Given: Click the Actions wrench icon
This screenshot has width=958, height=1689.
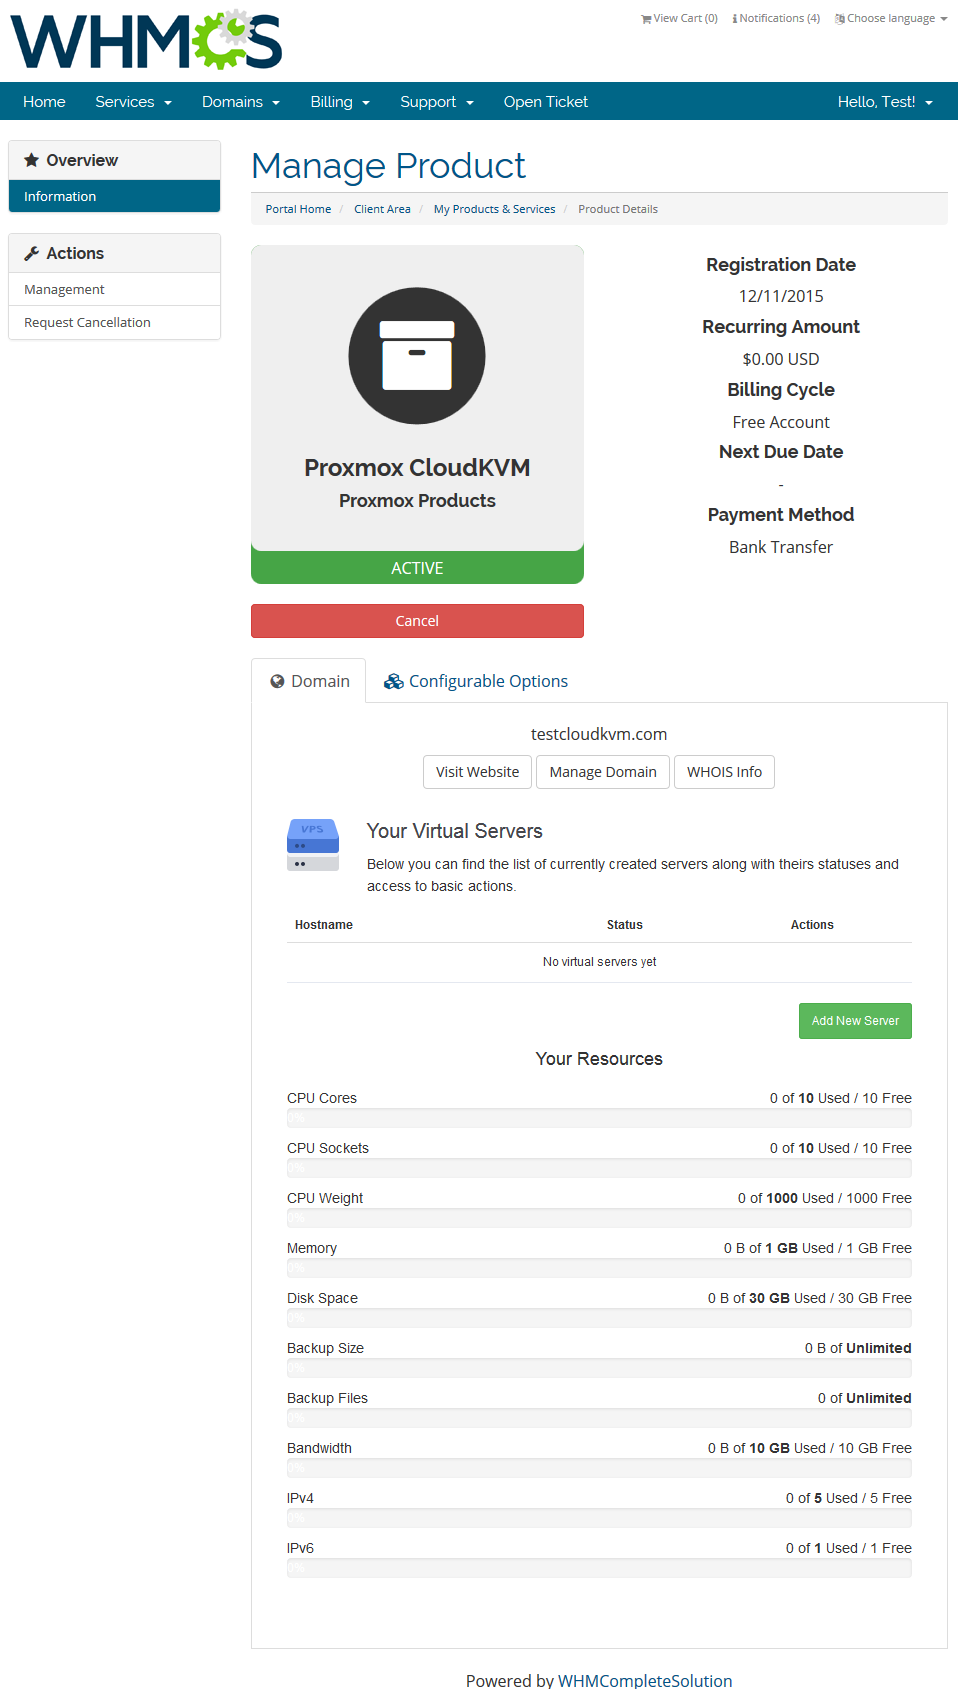Looking at the screenshot, I should [32, 253].
